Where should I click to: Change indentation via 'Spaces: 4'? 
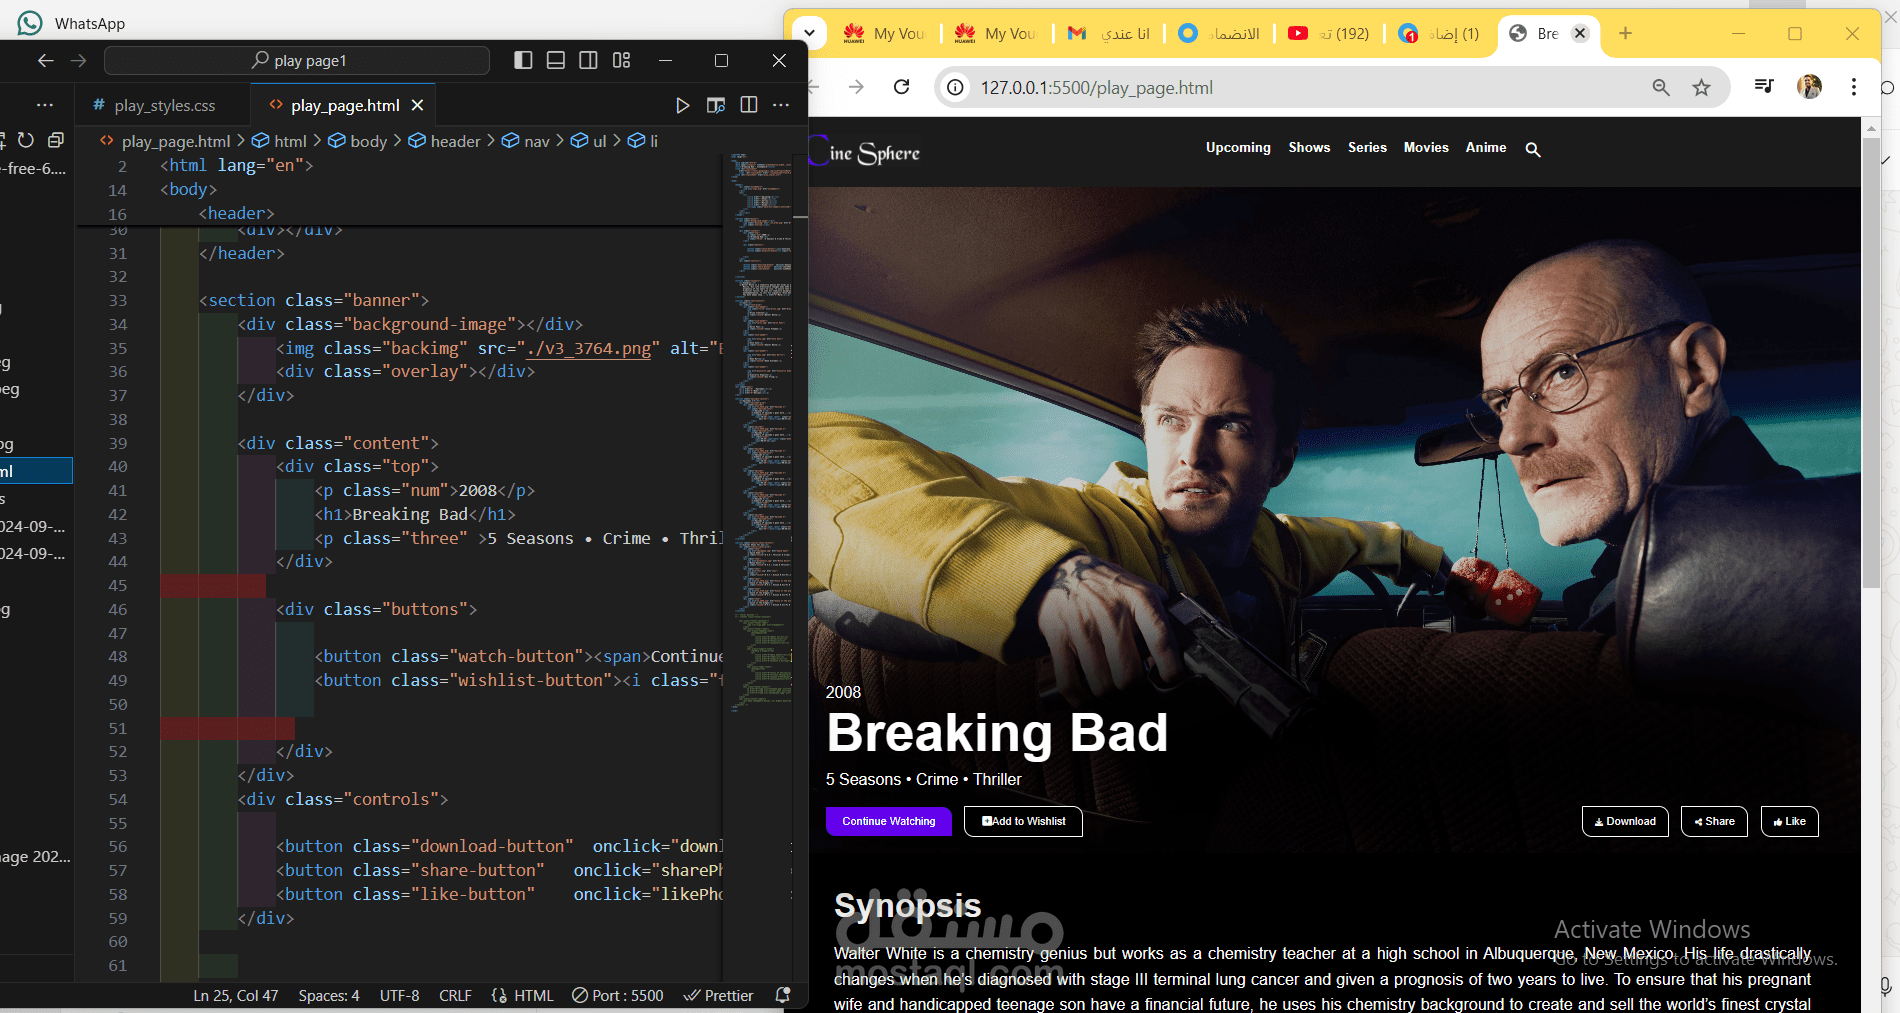329,996
